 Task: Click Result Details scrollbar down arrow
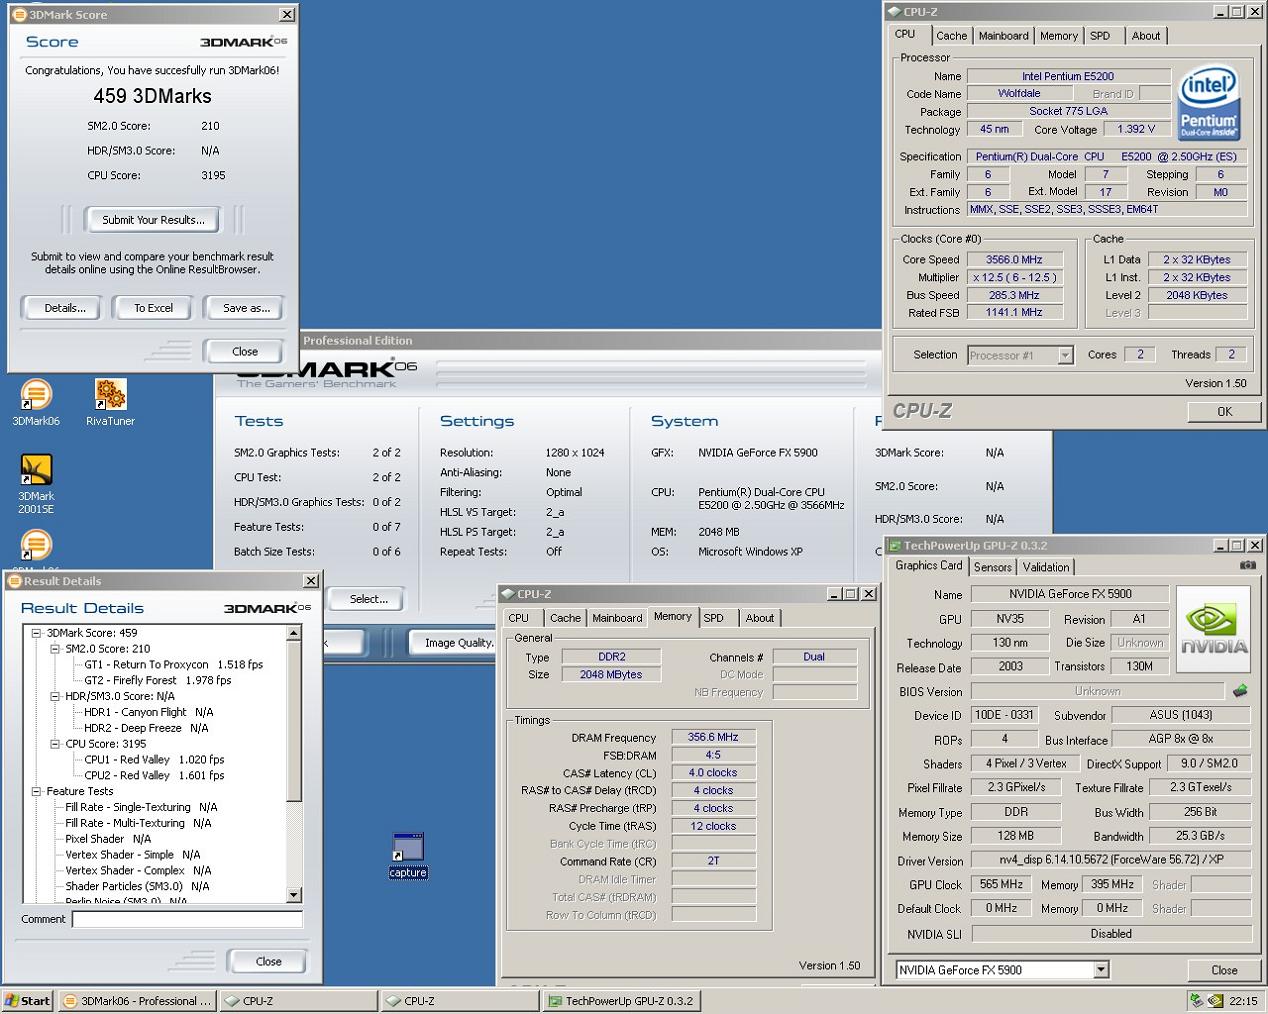294,895
